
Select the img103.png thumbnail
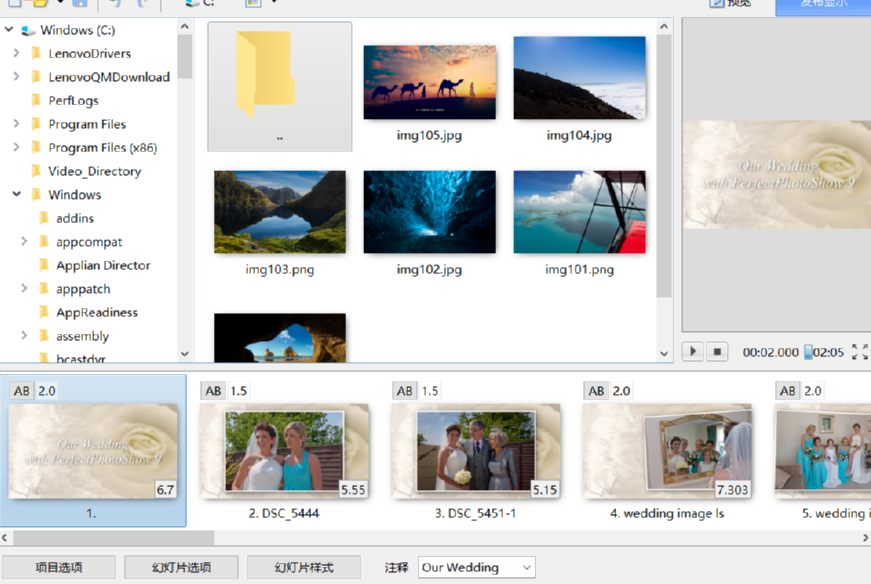(279, 211)
